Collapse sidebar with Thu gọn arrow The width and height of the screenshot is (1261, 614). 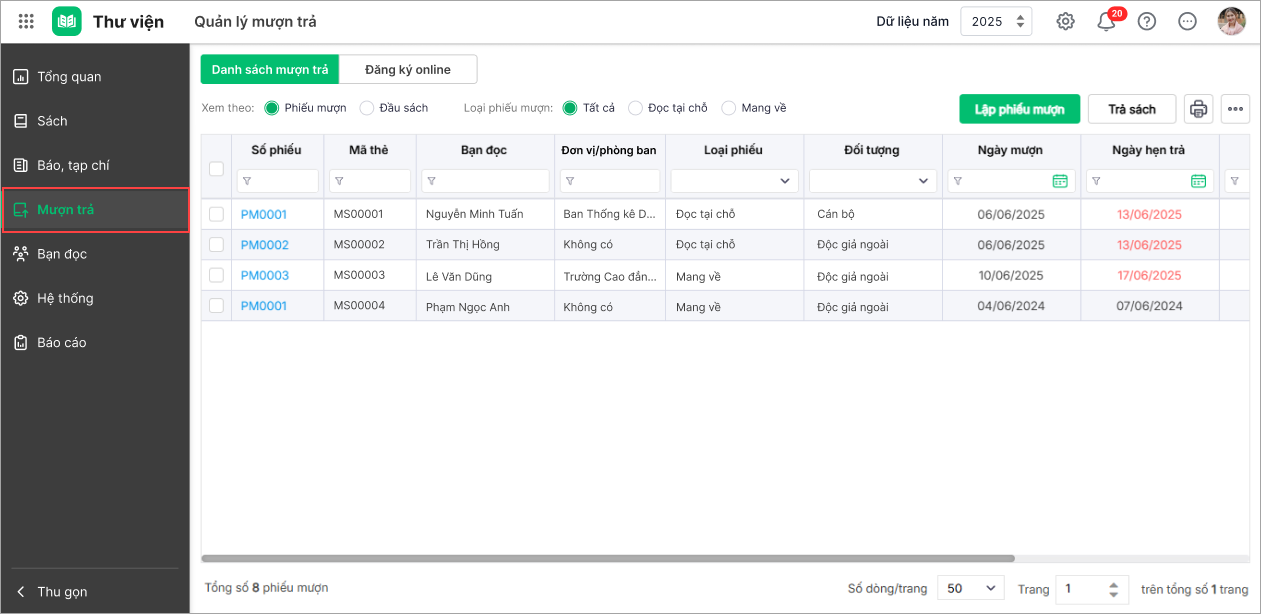pos(20,591)
